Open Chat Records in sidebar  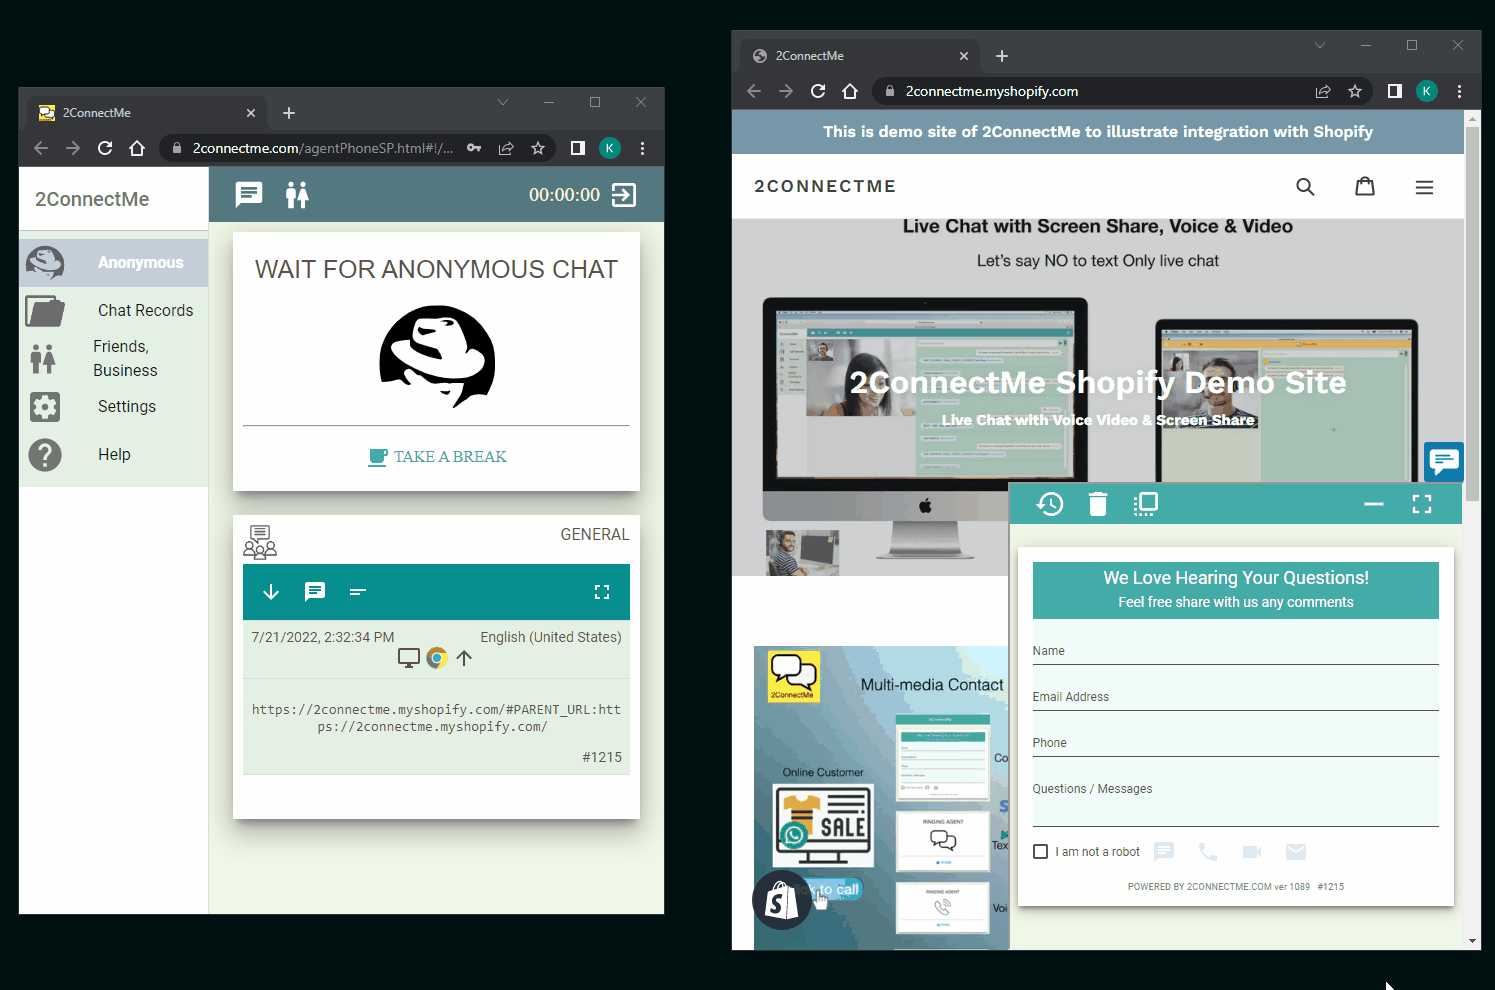114,311
